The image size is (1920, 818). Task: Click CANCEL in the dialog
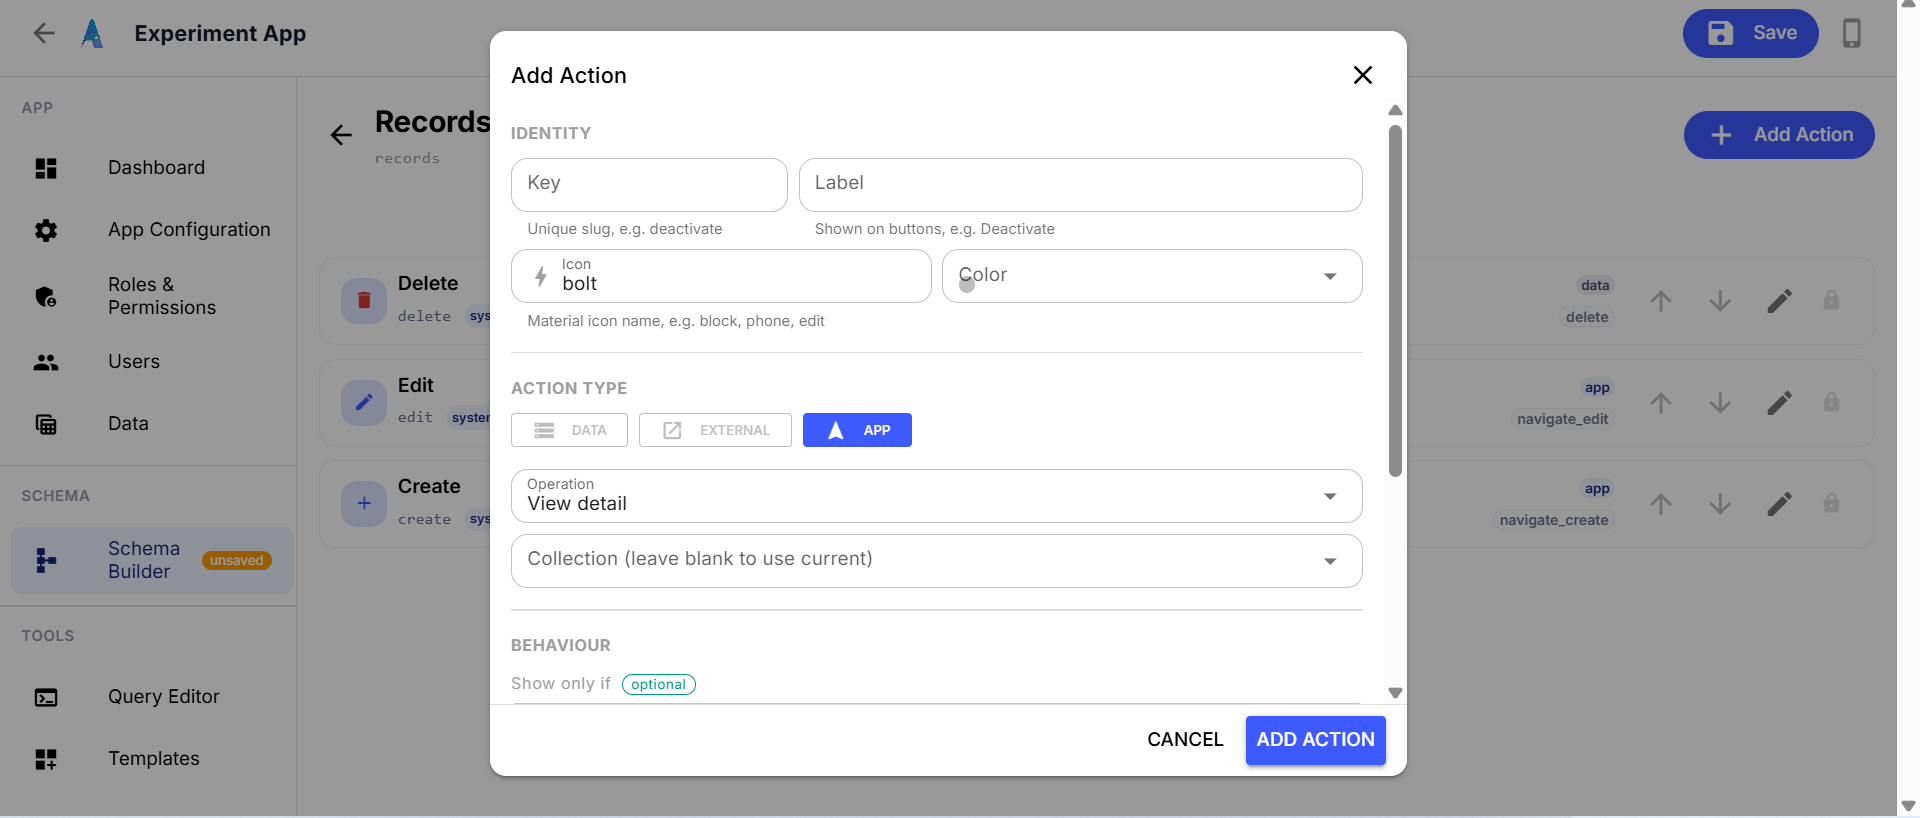[1185, 740]
